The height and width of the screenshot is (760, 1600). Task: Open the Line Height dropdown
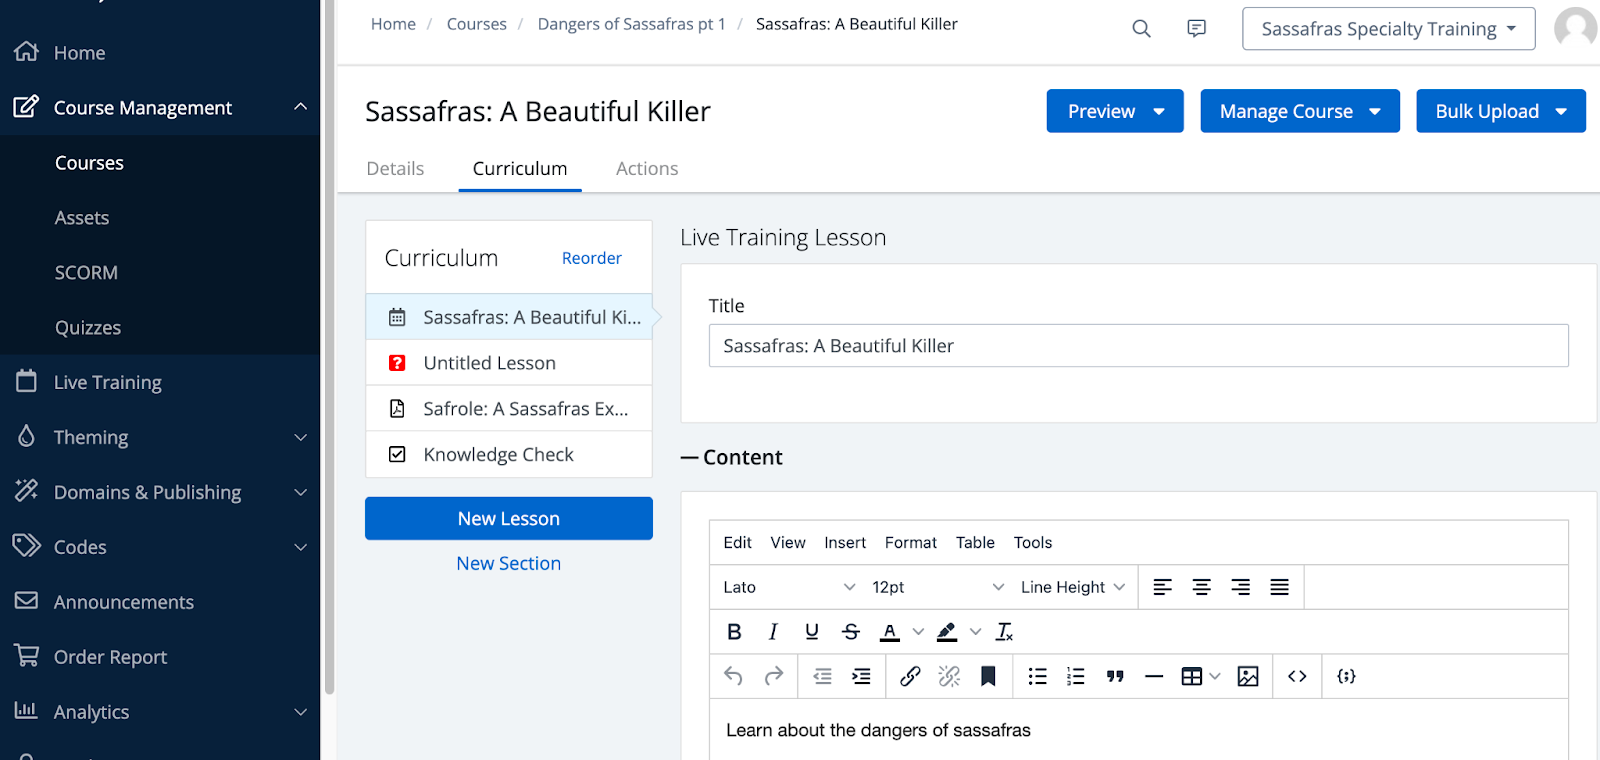click(1072, 587)
